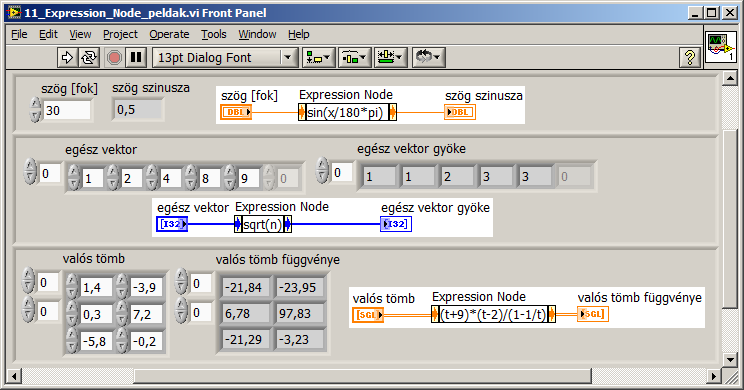Image resolution: width=744 pixels, height=390 pixels.
Task: Click the valós tömb element 7,2
Action: (147, 314)
